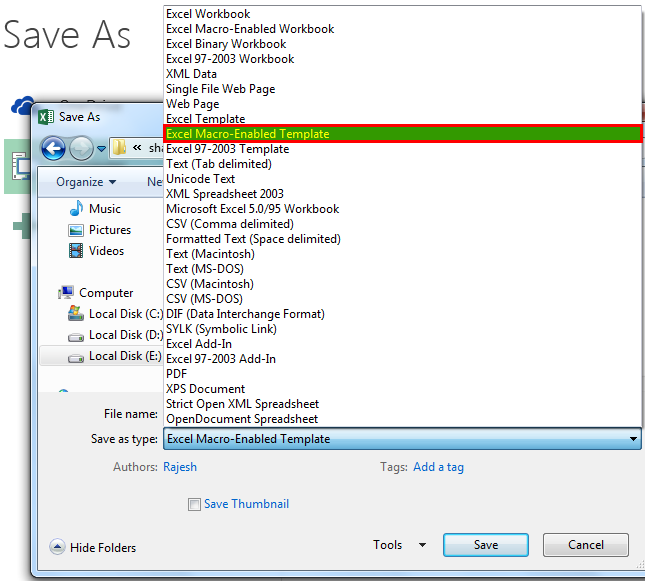The width and height of the screenshot is (645, 581).
Task: Pick PDF from the type list
Action: [402, 374]
